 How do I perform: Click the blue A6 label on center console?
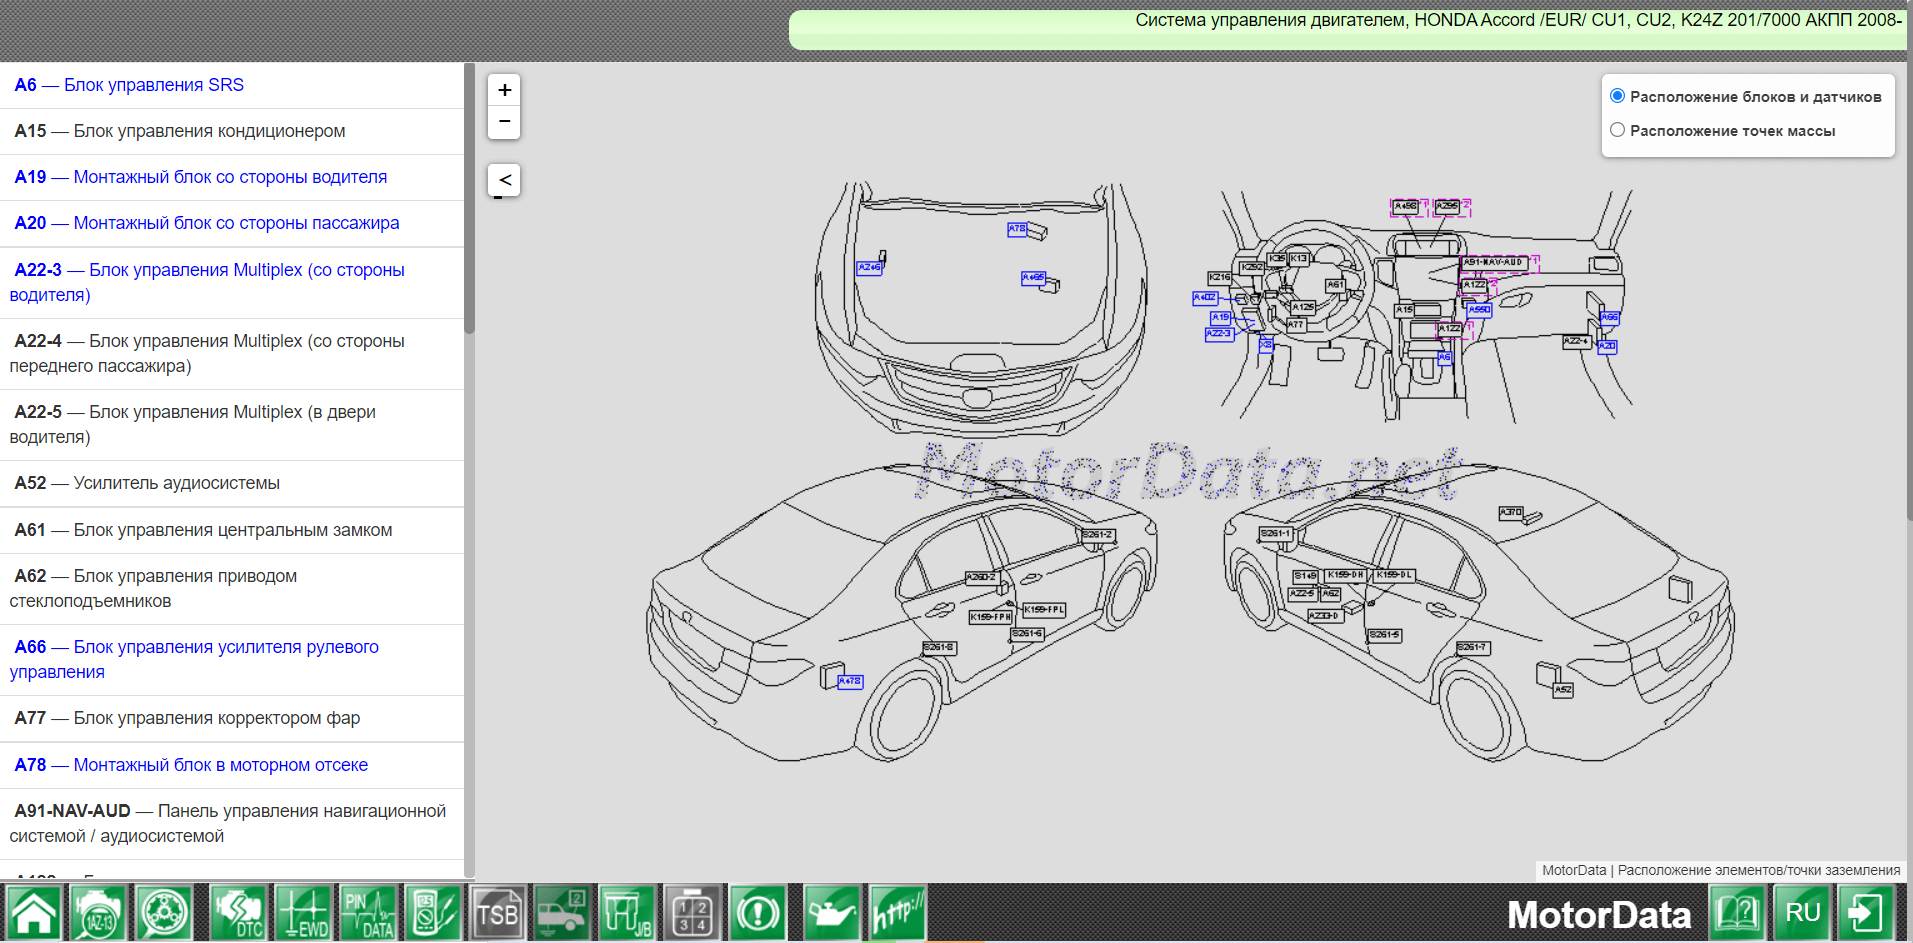tap(1444, 357)
